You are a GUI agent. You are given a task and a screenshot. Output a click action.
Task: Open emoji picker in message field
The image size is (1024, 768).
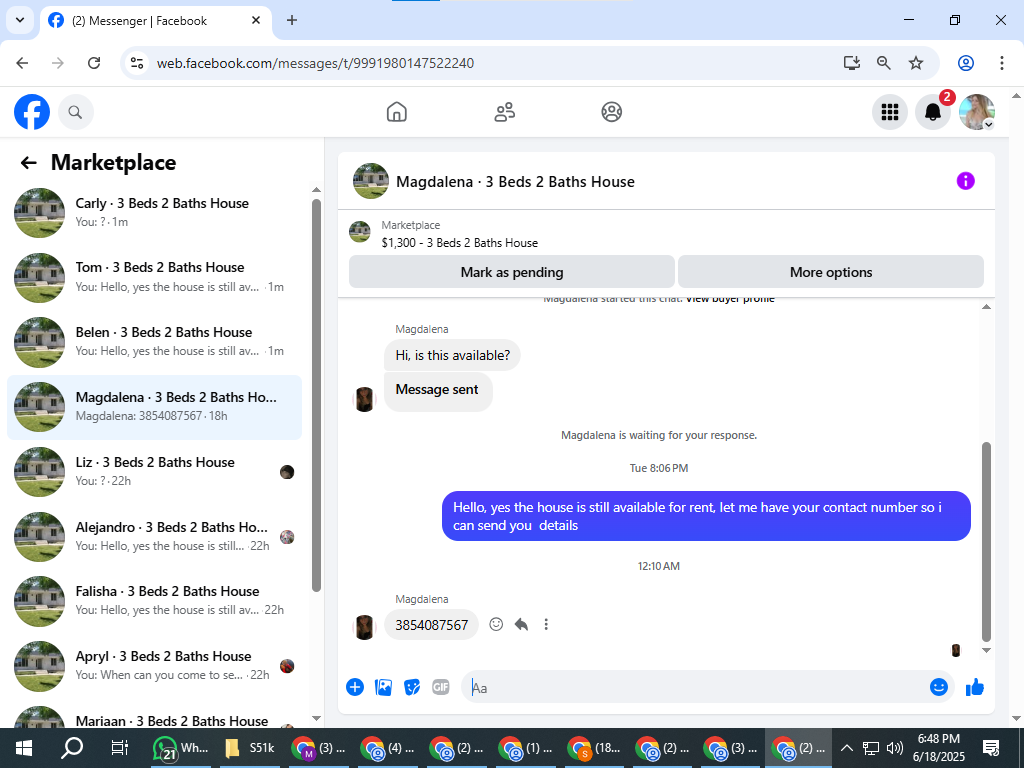click(938, 687)
